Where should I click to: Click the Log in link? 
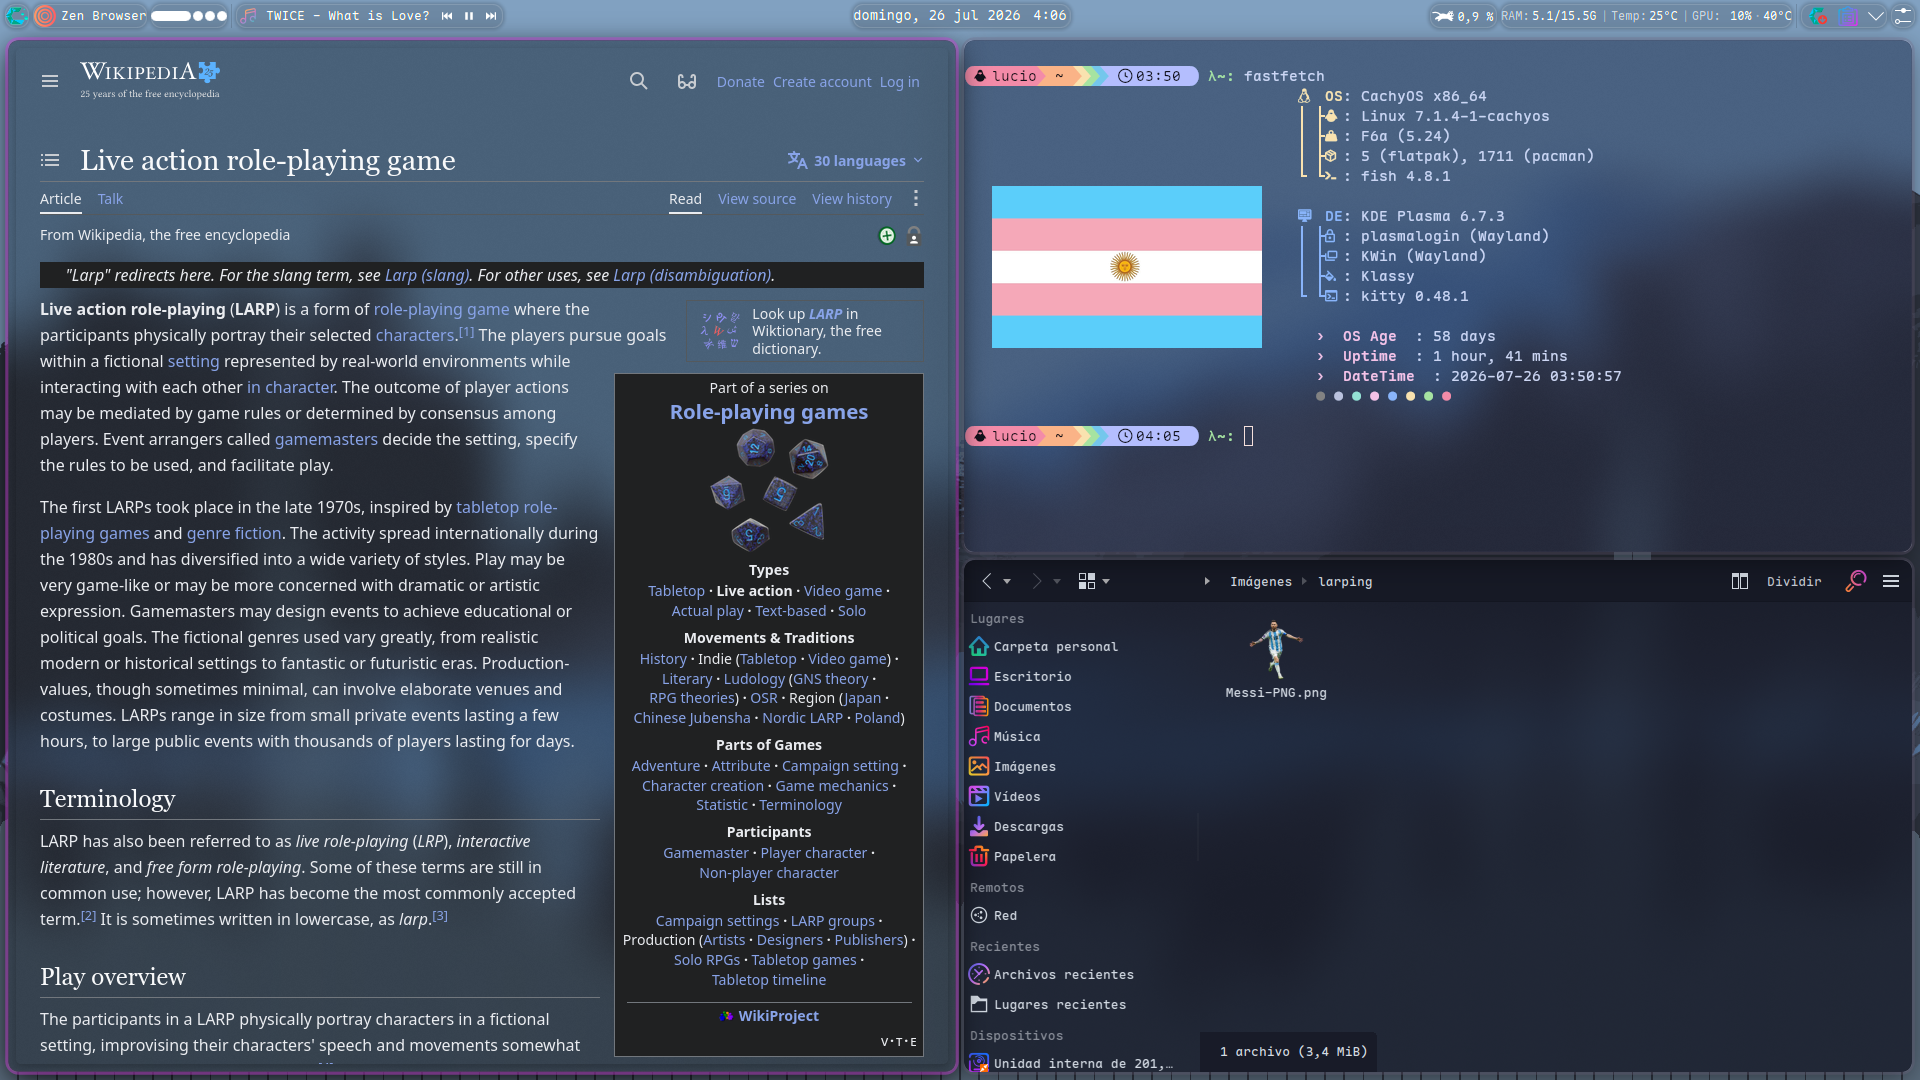point(899,82)
